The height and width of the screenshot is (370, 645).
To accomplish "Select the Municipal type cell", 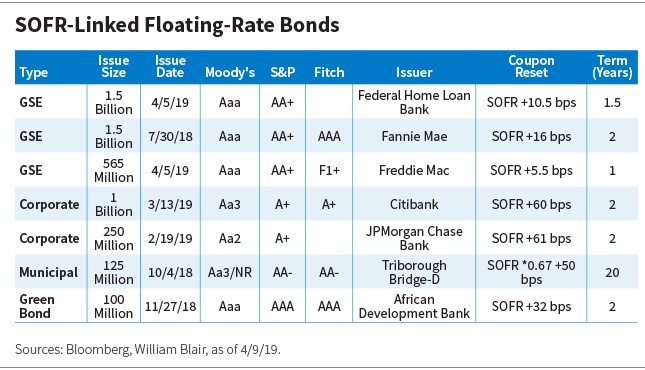I will pos(49,272).
